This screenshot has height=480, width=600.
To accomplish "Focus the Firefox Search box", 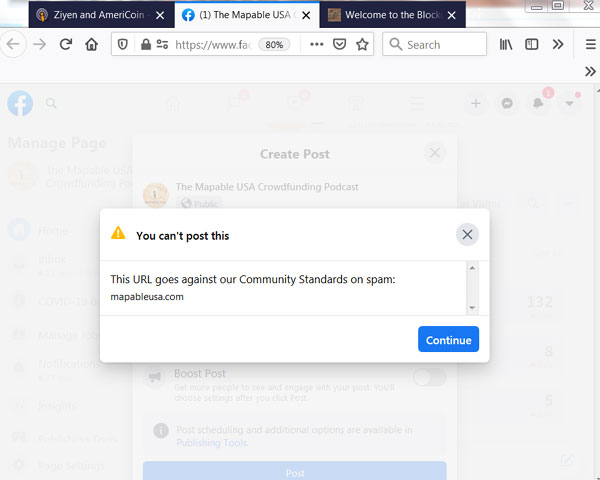I will point(434,44).
